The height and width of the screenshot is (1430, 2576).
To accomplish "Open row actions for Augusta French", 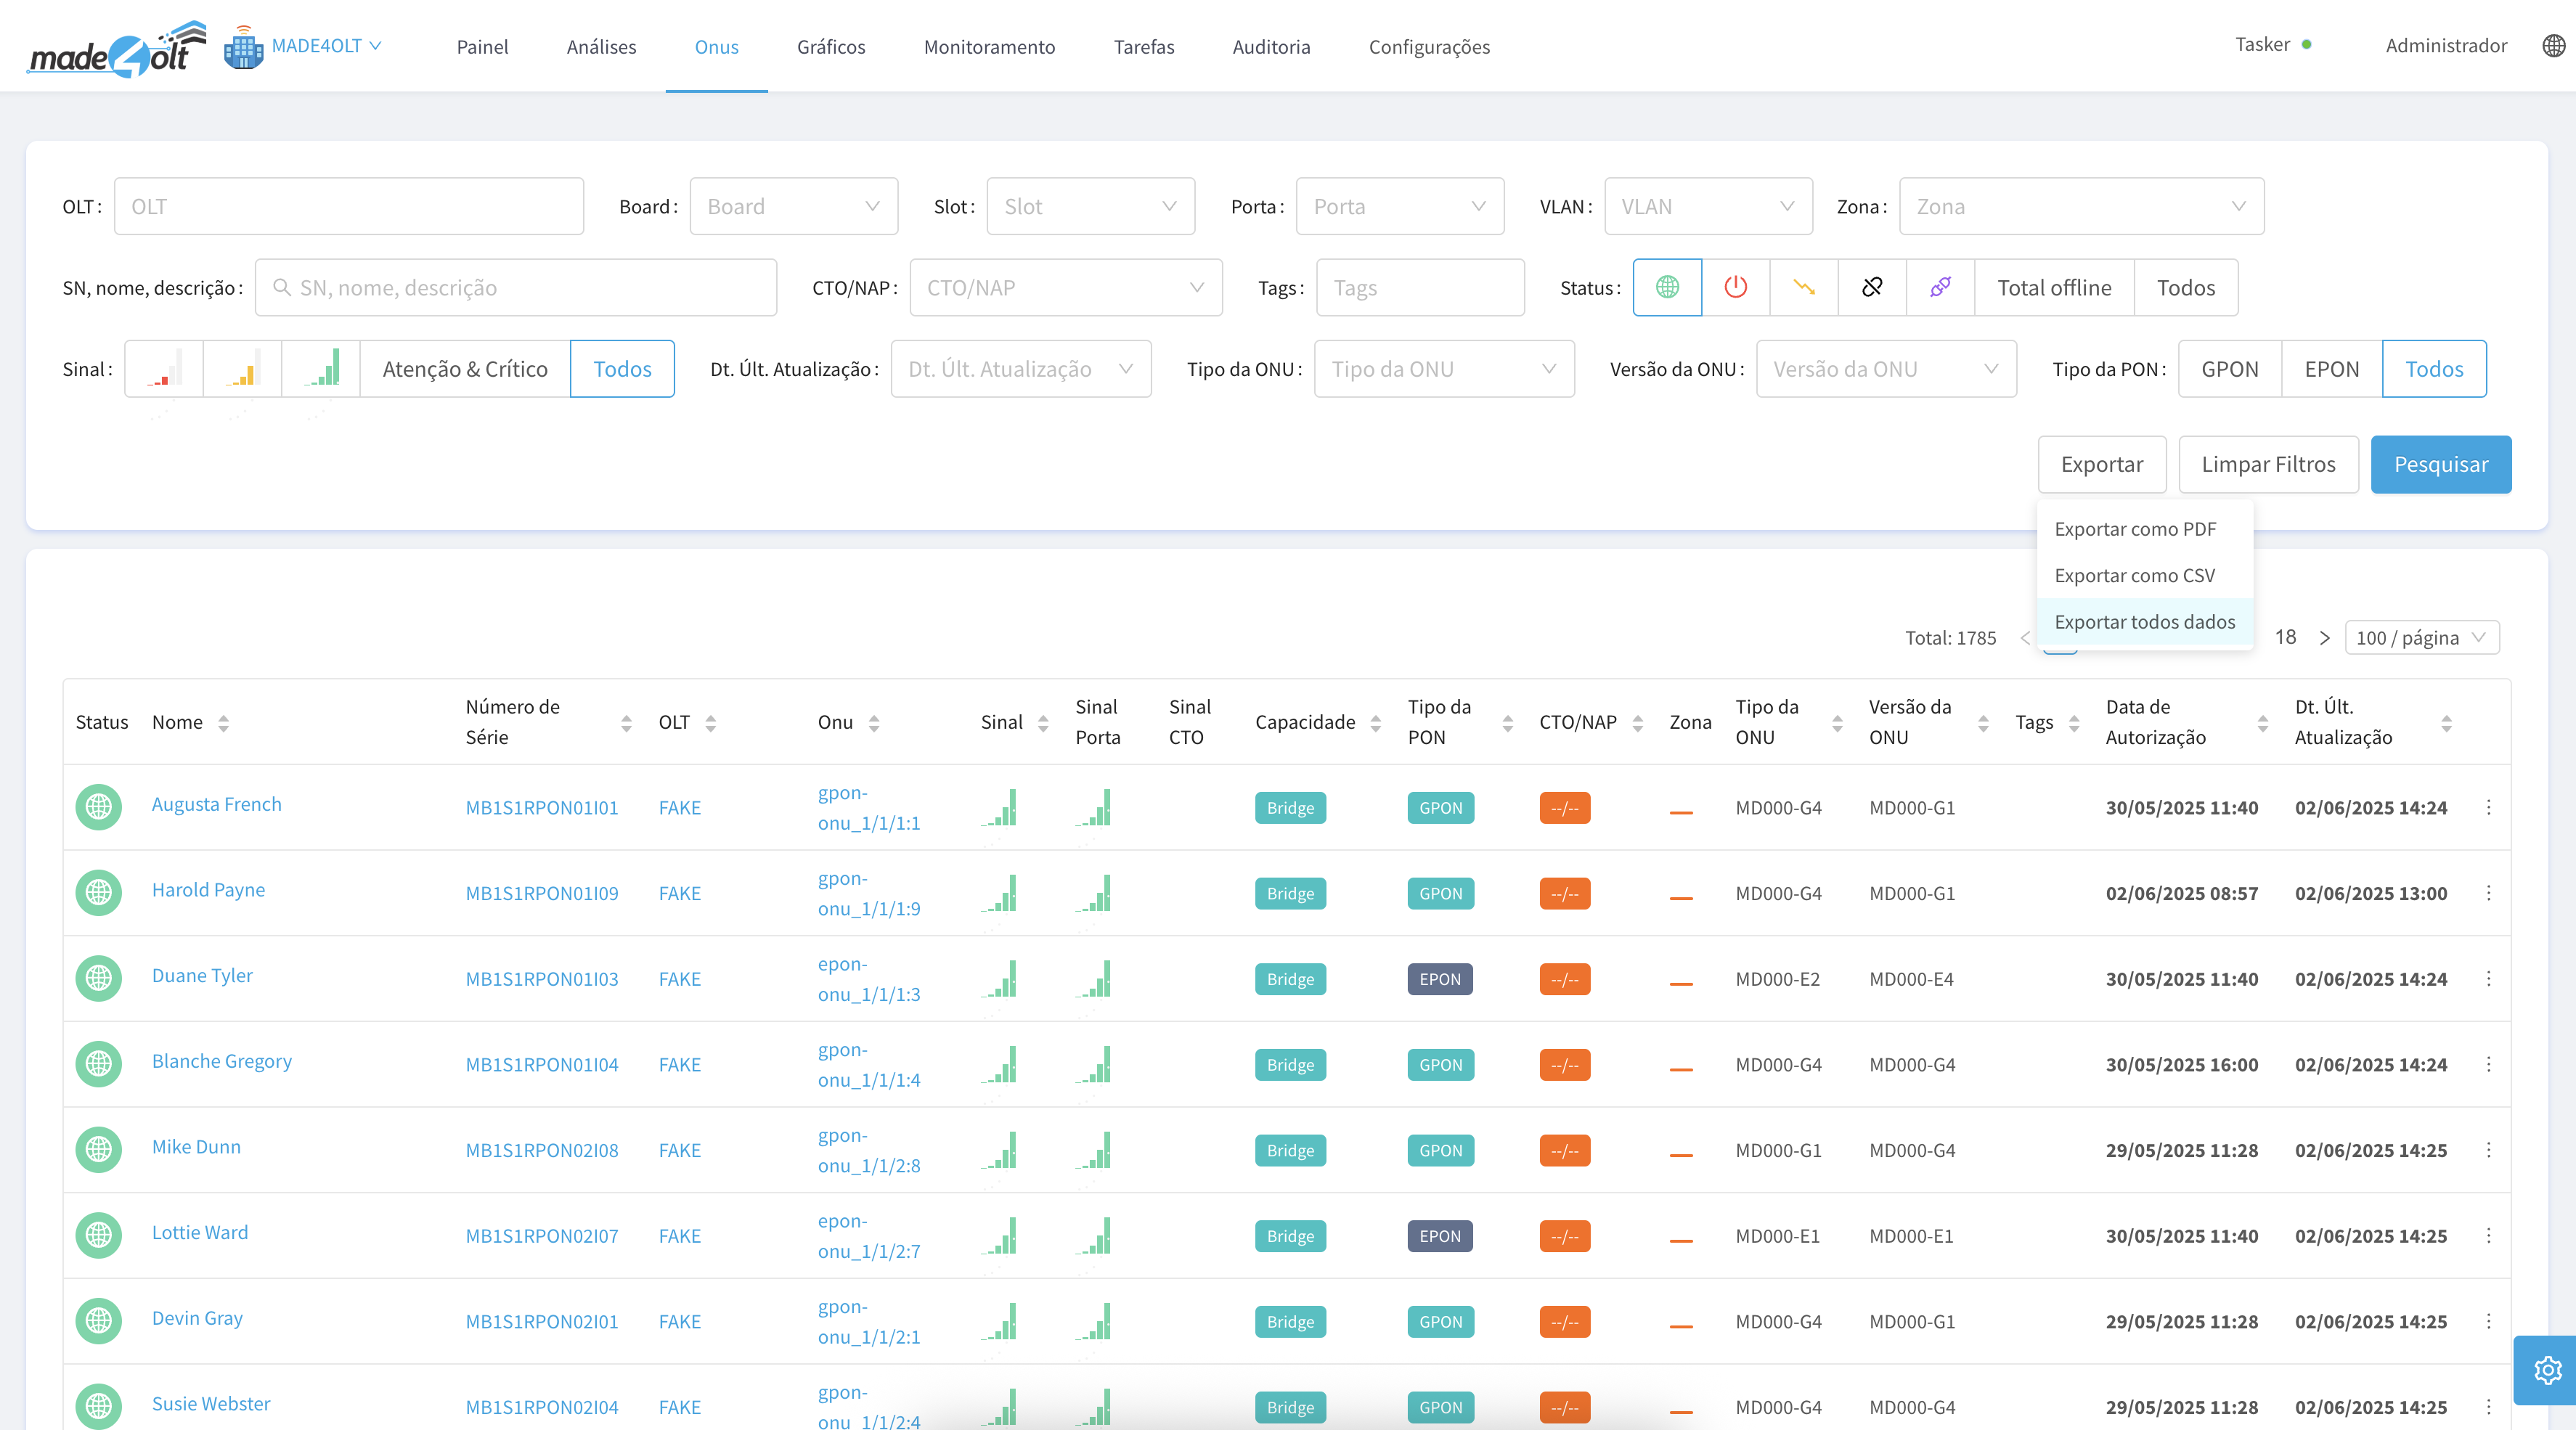I will pyautogui.click(x=2488, y=808).
